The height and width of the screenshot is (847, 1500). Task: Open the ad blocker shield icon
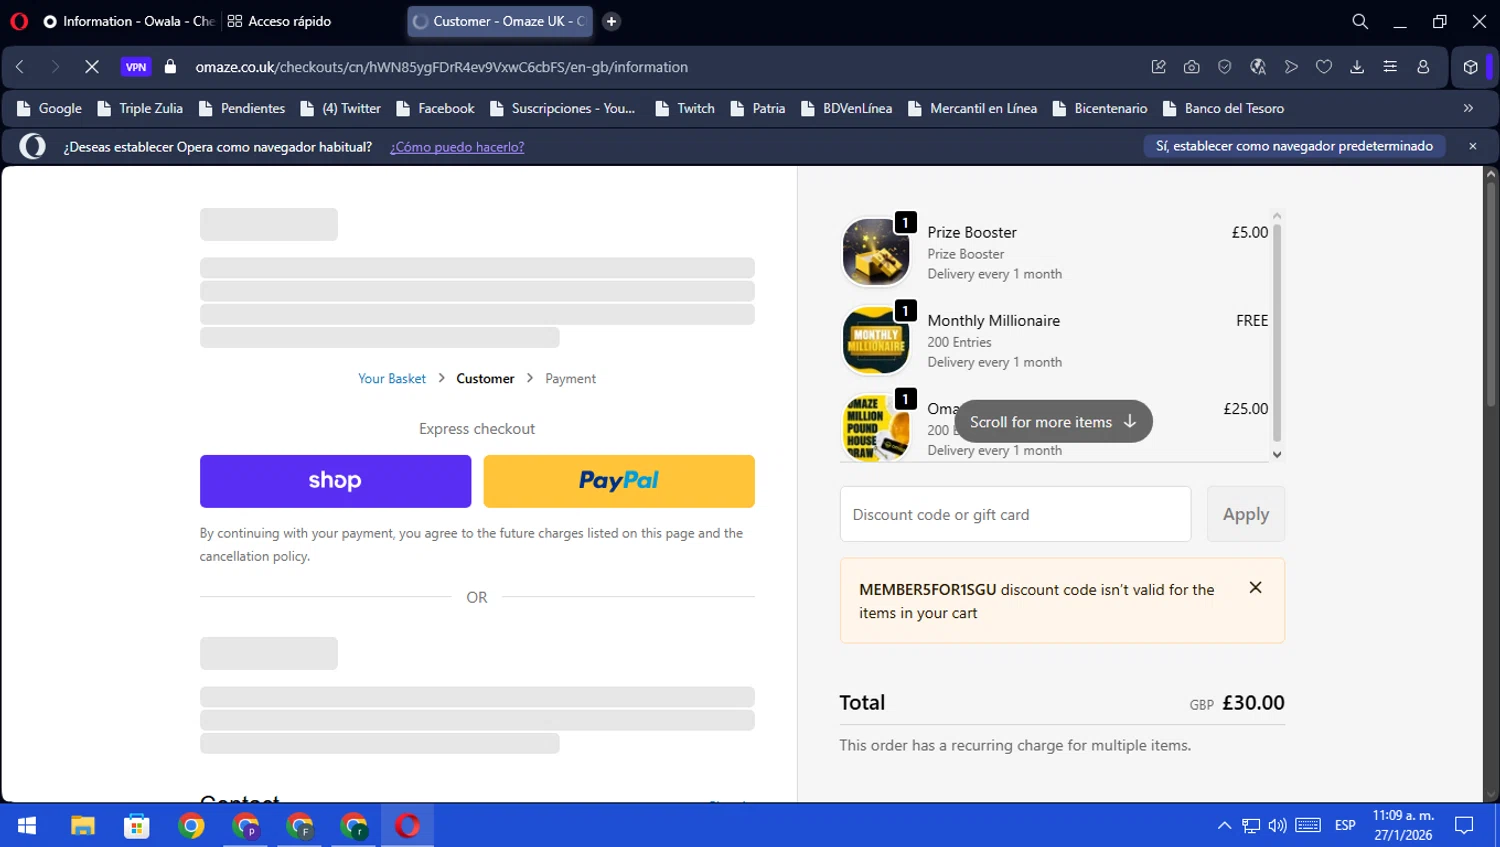[1225, 67]
